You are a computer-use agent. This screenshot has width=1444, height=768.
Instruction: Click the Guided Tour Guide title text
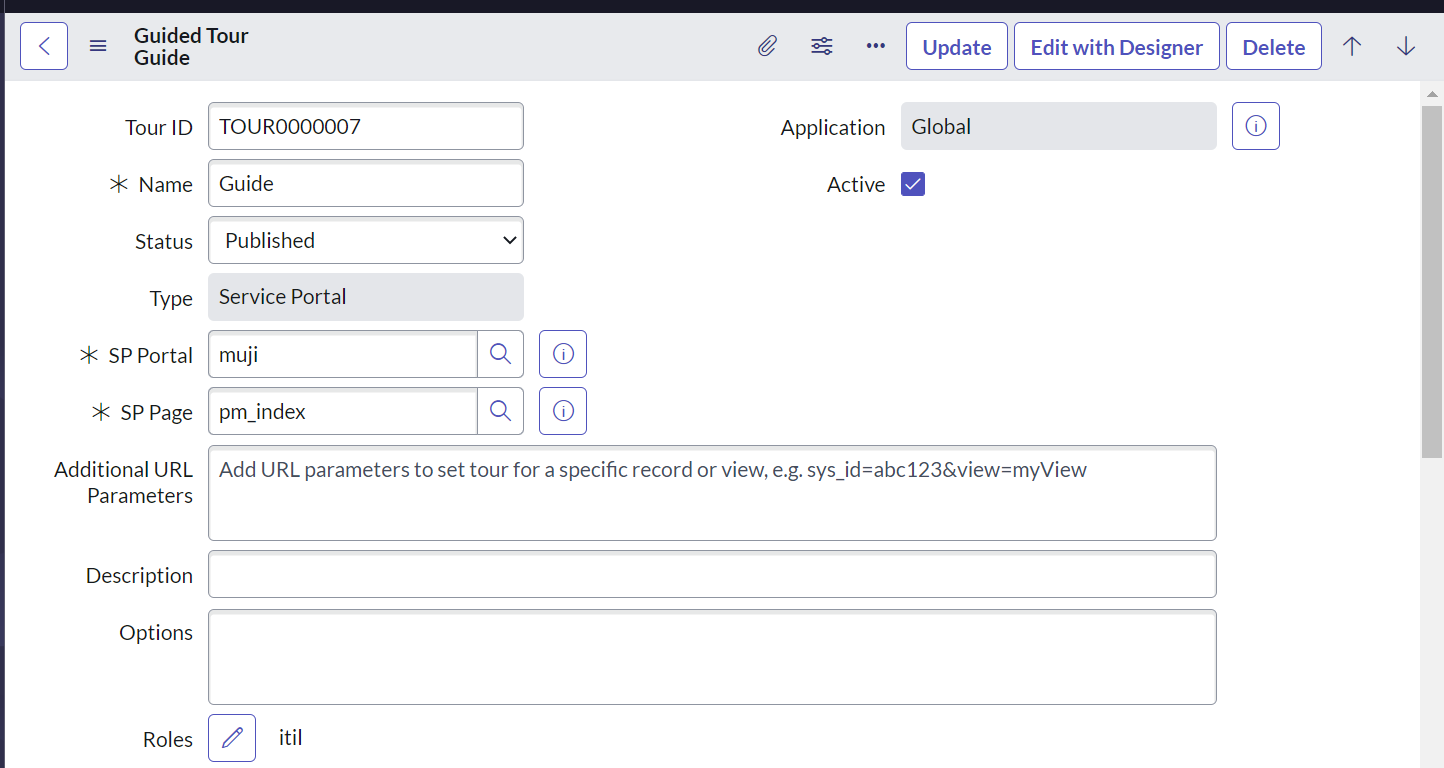191,47
